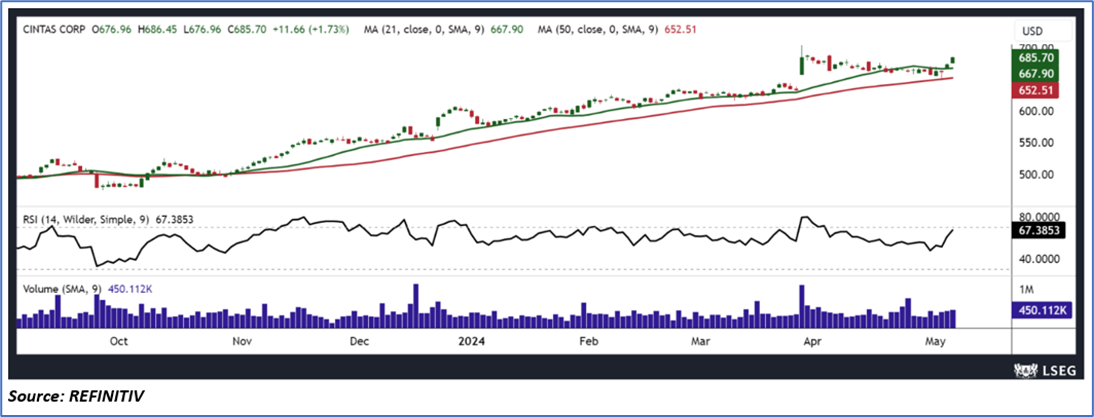1094x417 pixels.
Task: Click the 550.00 price axis label
Action: [1035, 142]
